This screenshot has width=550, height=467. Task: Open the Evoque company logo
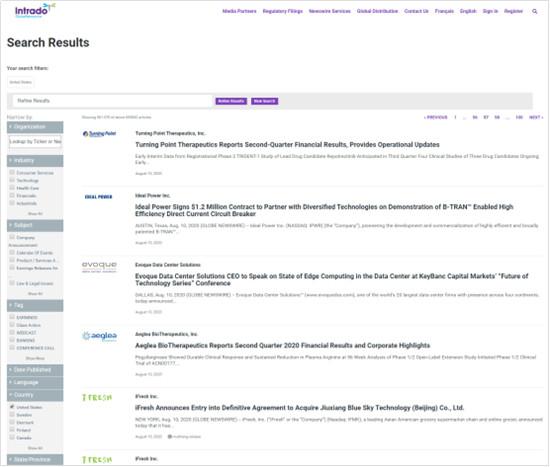click(x=99, y=267)
